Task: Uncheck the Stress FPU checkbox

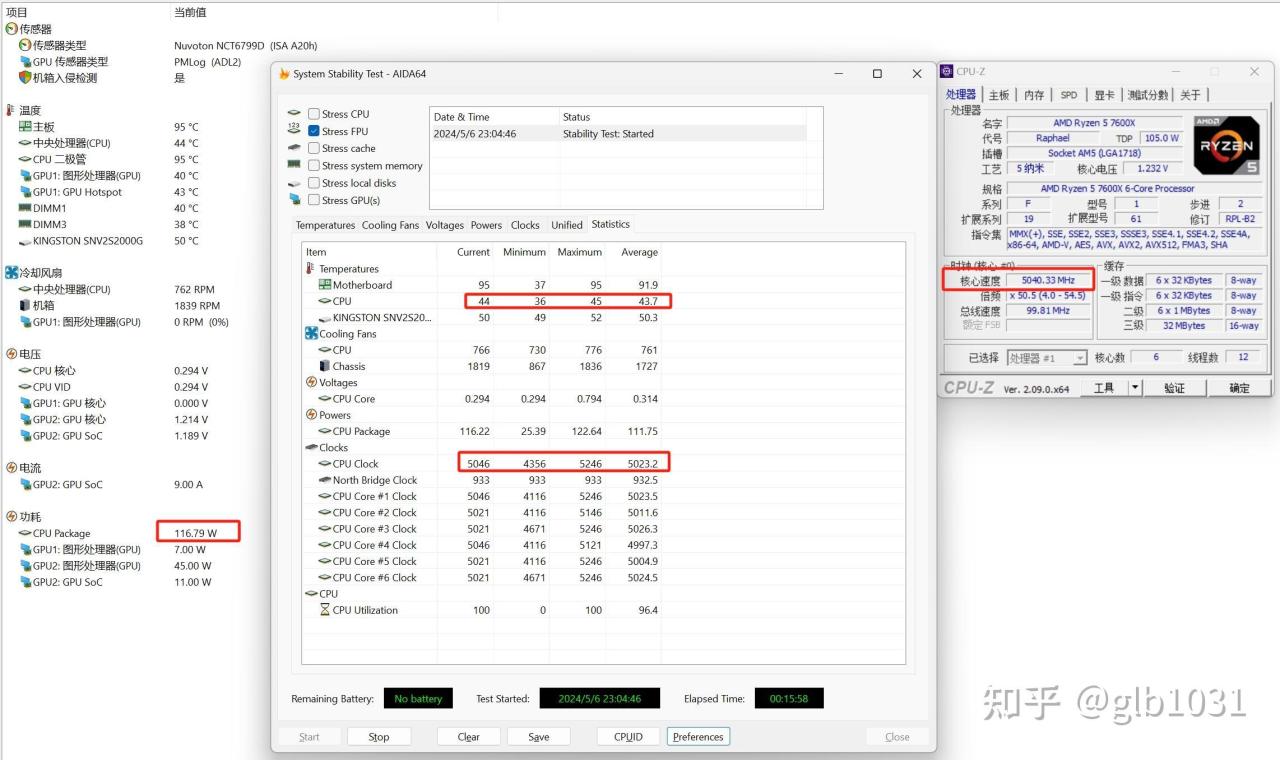Action: pyautogui.click(x=314, y=131)
